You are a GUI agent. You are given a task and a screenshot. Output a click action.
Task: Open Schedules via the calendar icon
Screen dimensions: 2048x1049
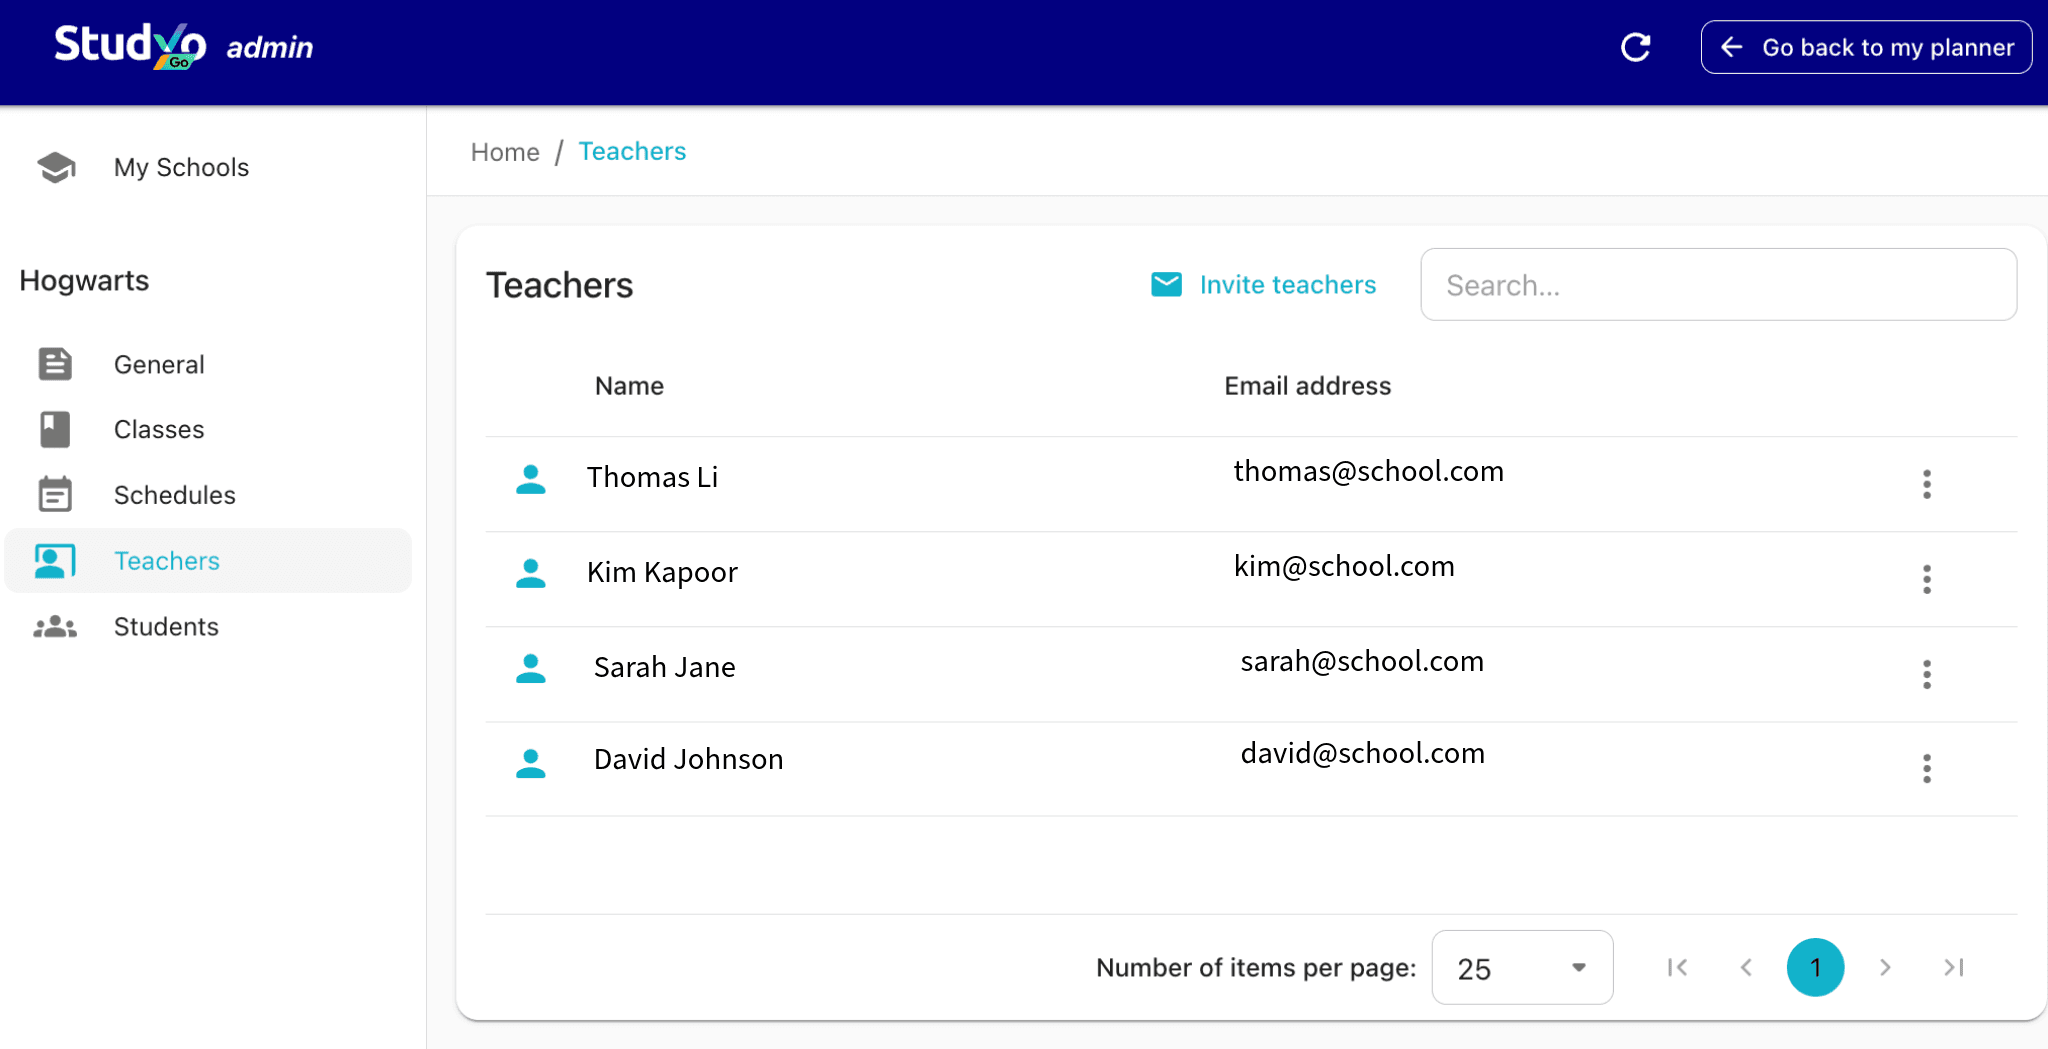coord(55,493)
